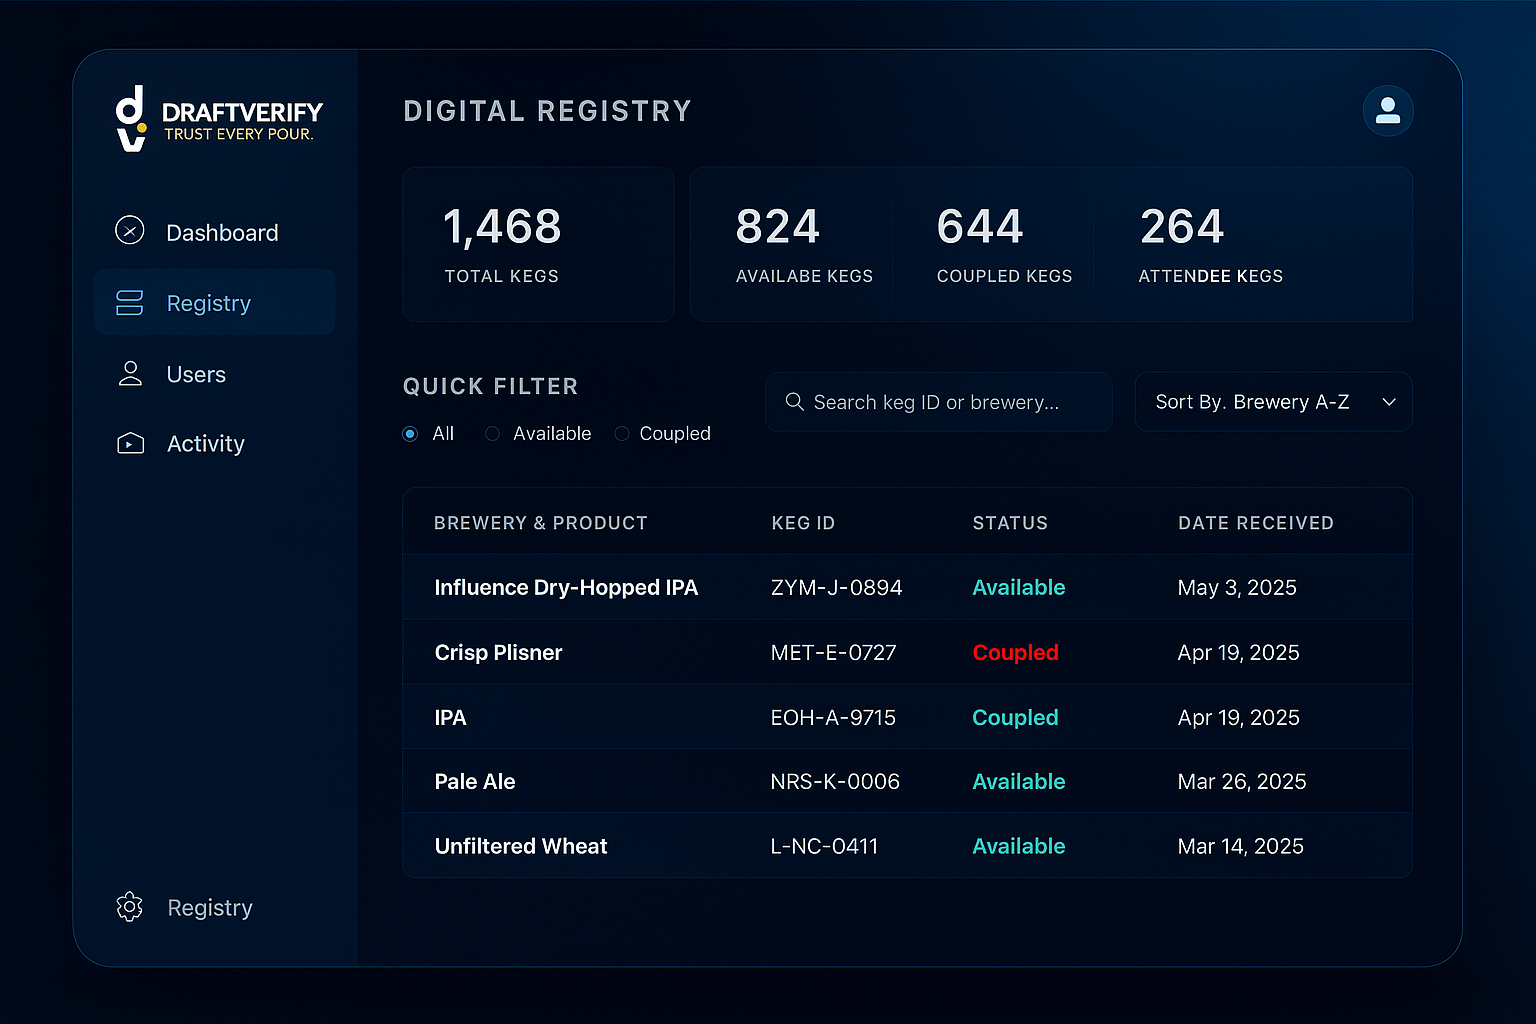
Task: Focus the keg ID or brewery search field
Action: 950,402
